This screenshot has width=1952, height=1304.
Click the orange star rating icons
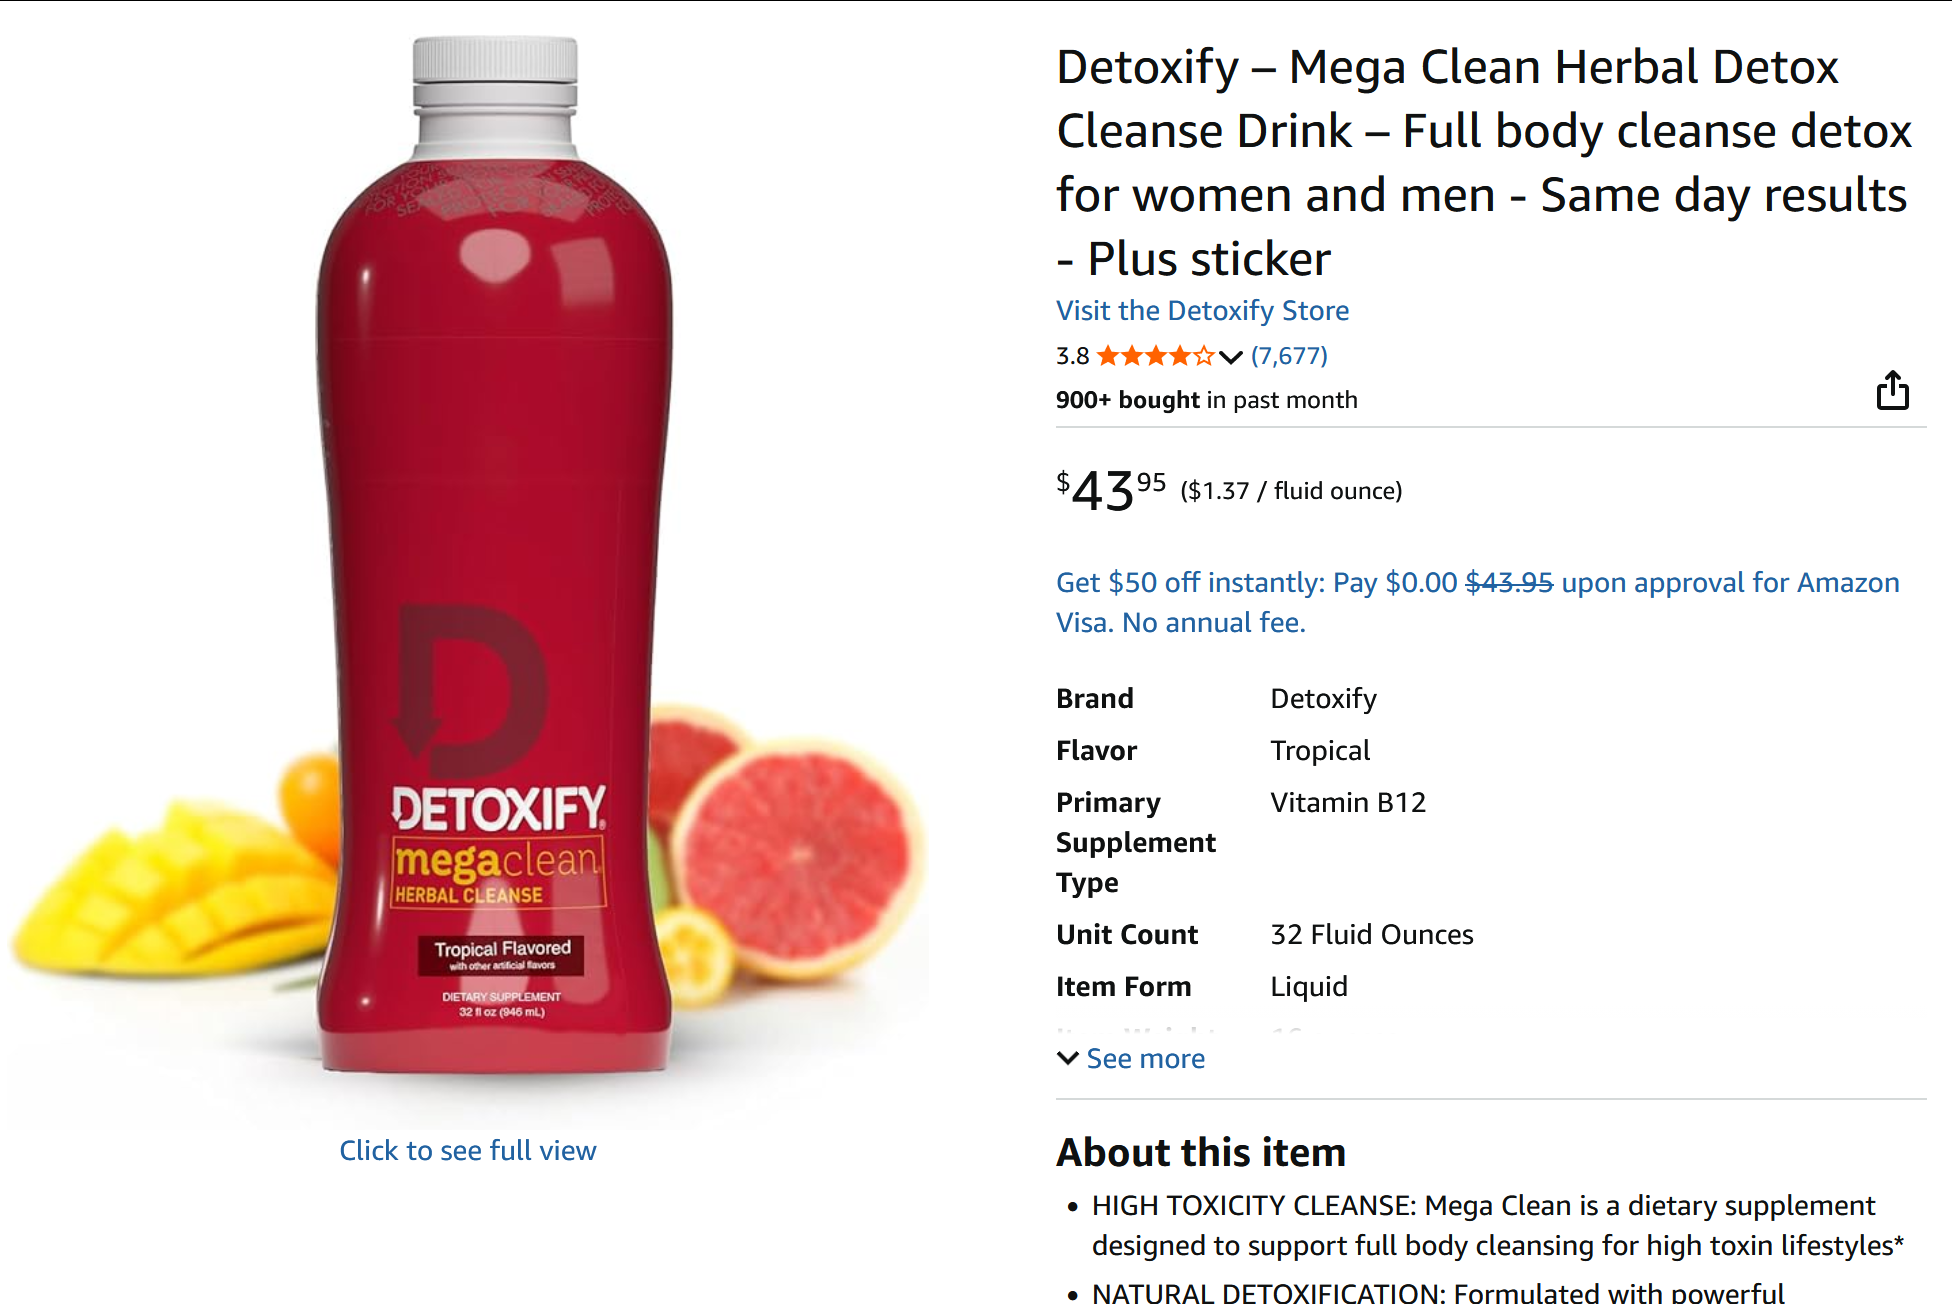click(x=1155, y=356)
